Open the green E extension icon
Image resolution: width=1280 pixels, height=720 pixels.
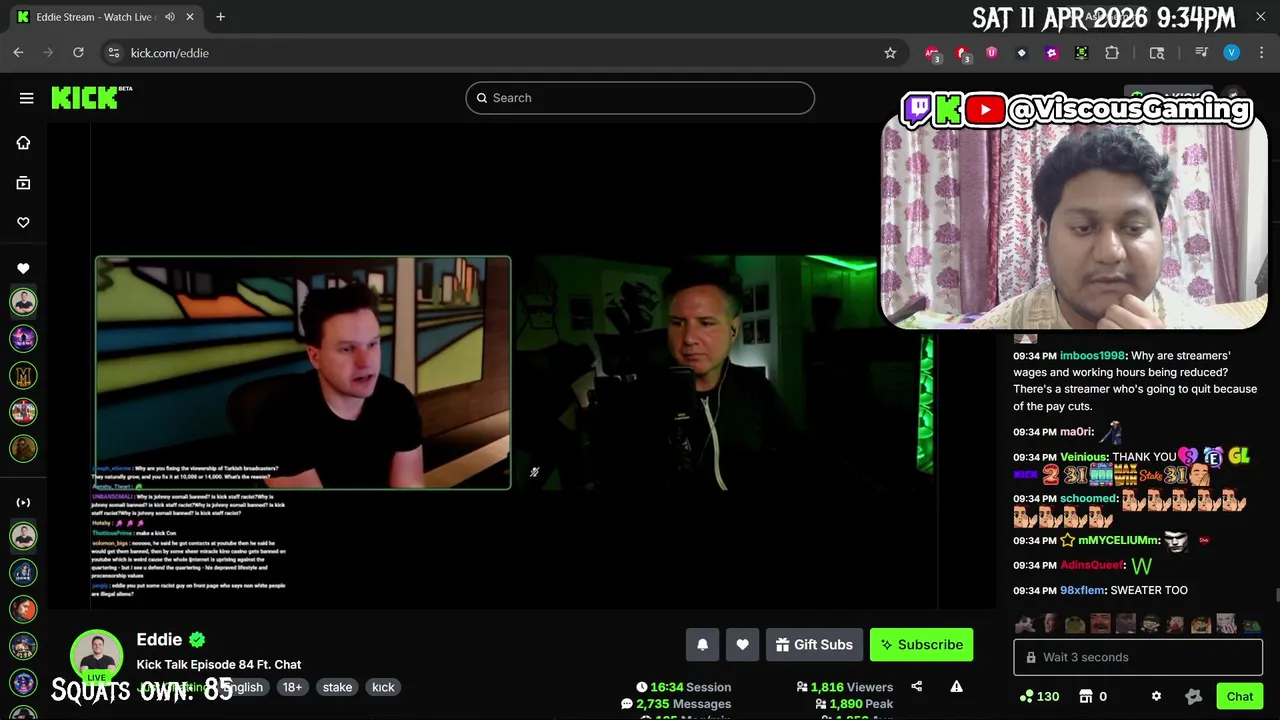click(1081, 53)
